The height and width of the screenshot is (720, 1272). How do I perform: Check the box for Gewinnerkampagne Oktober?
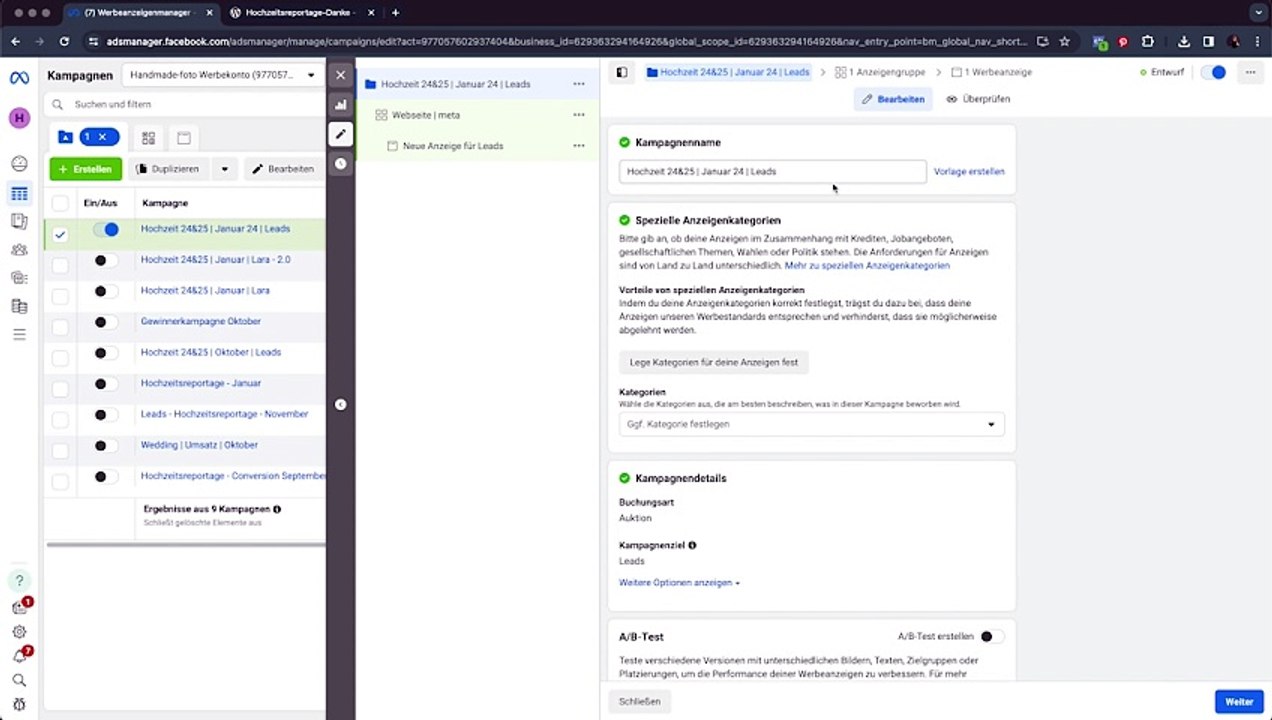tap(60, 327)
